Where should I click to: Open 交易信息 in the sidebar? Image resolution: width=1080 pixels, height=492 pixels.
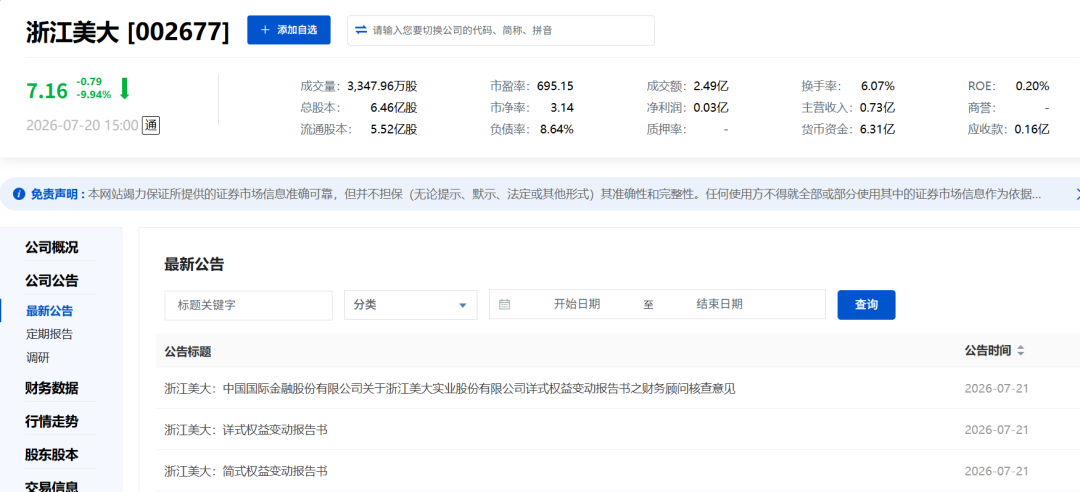52,486
